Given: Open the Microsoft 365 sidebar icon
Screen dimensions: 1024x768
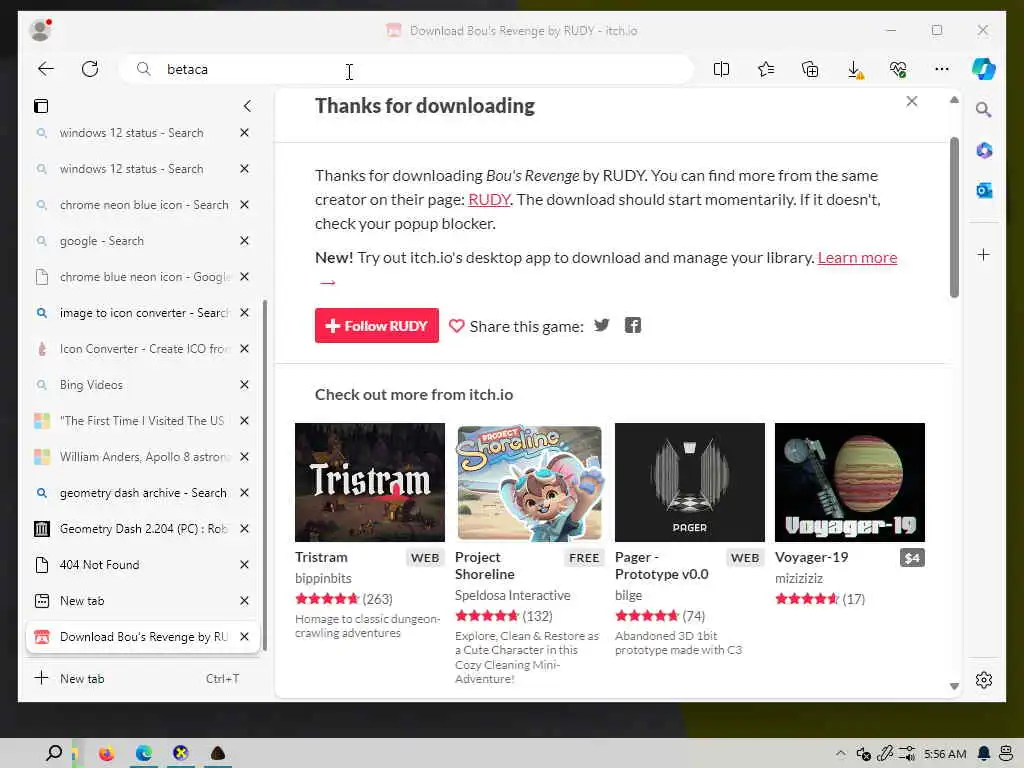Looking at the screenshot, I should [x=984, y=150].
